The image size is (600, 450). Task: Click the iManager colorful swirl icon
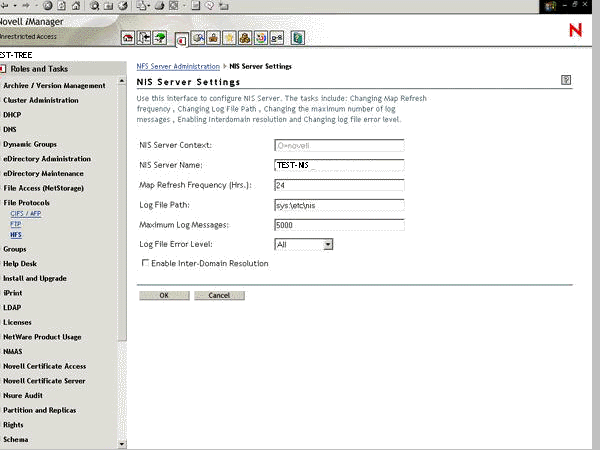pos(261,38)
